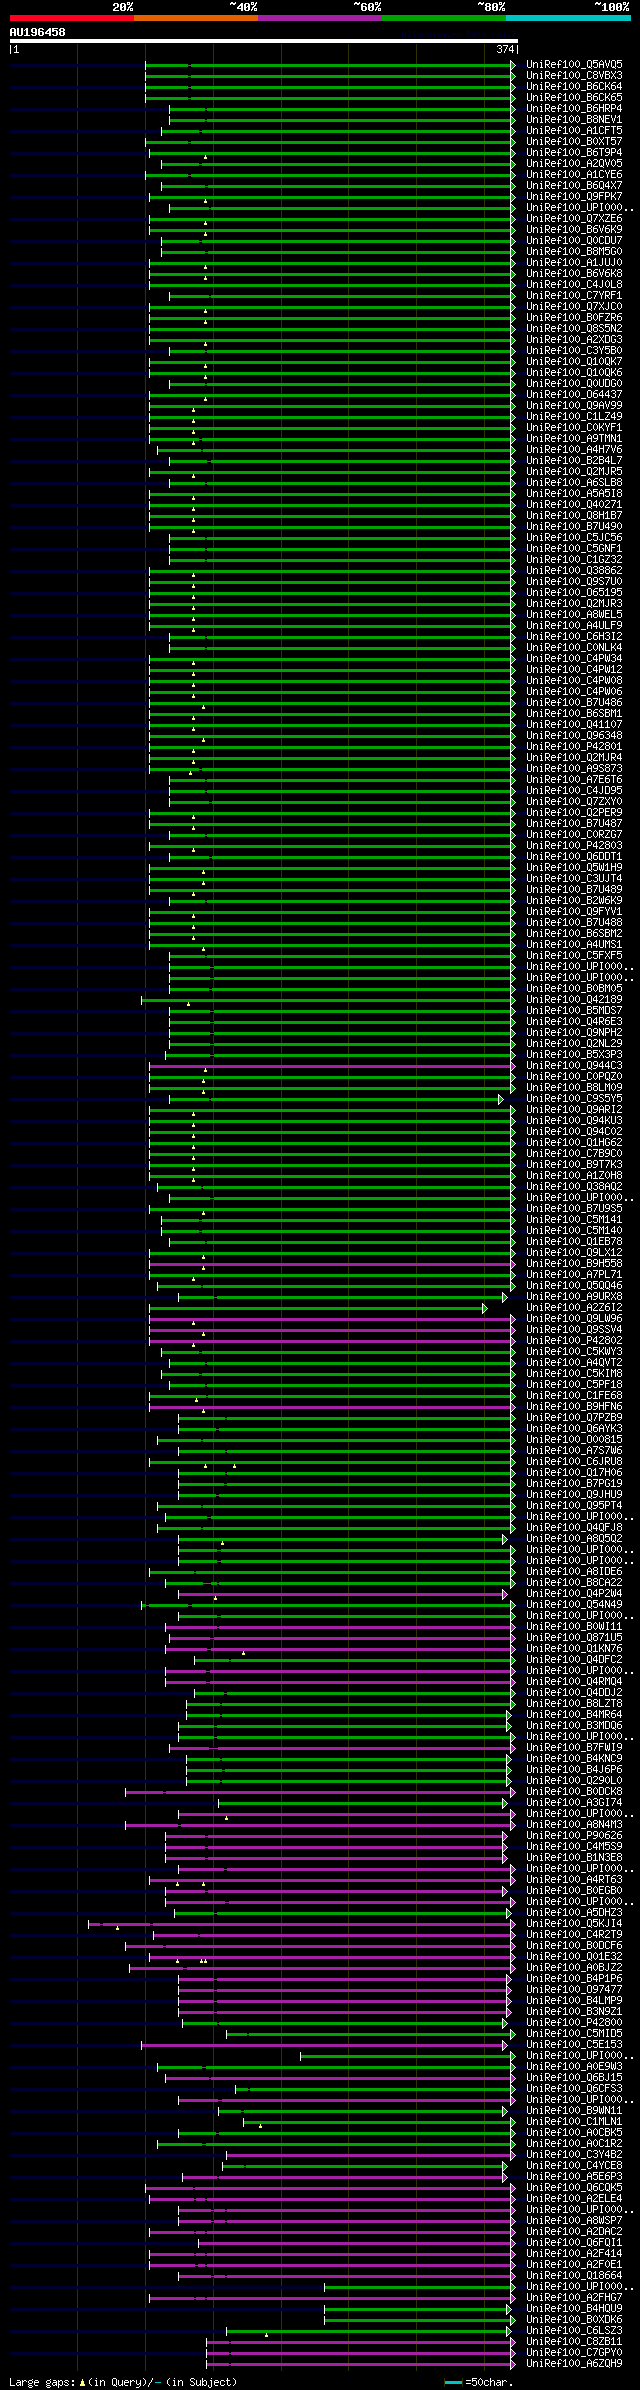Open hit UniRef100_B6CK64
This screenshot has height=2390, width=640.
tap(574, 86)
